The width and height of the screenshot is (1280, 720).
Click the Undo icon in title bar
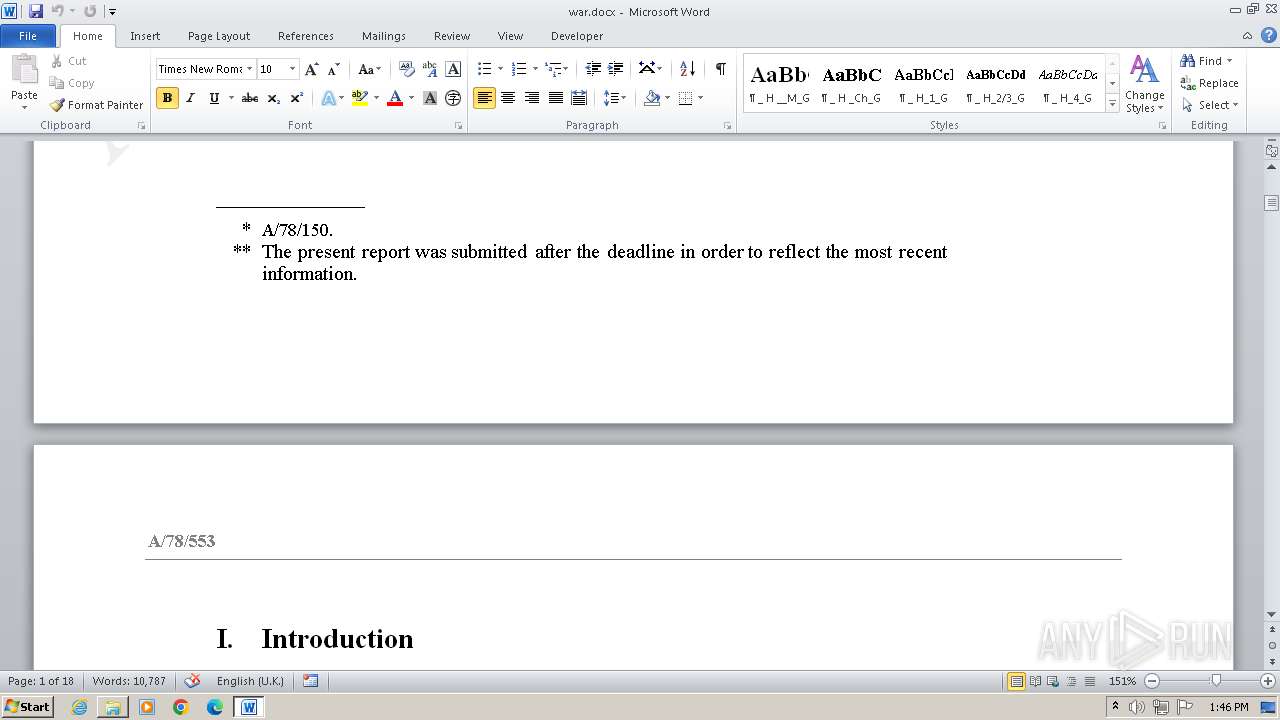pyautogui.click(x=57, y=11)
